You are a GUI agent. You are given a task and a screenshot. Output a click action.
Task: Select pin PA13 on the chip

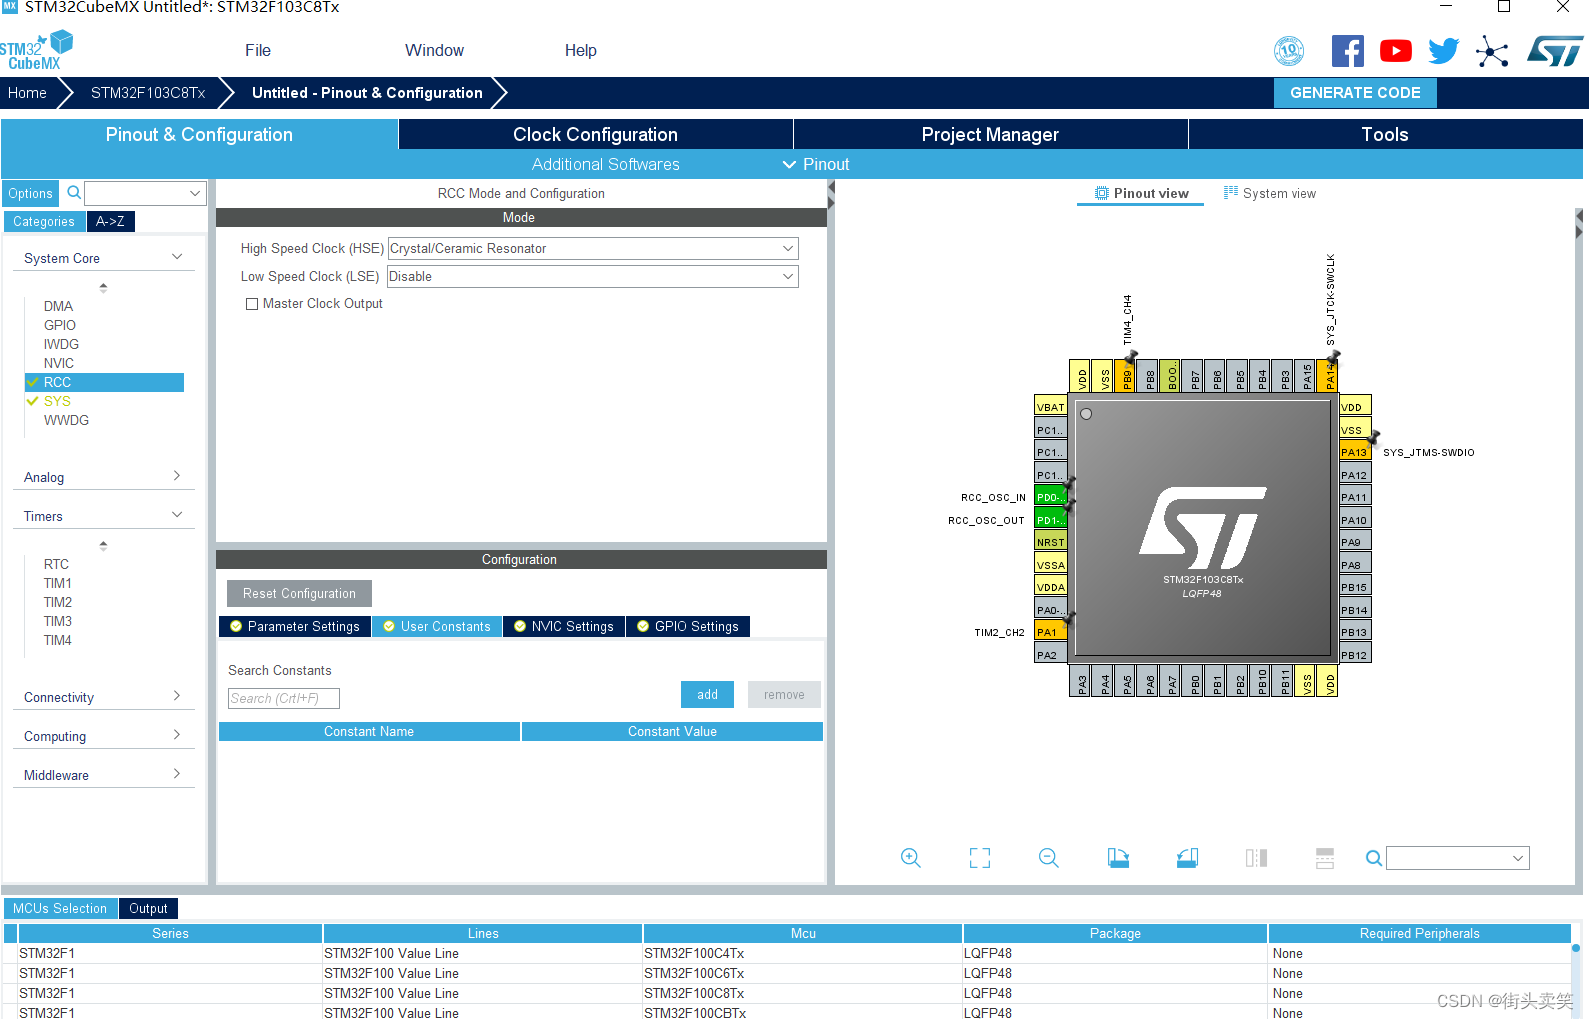coord(1354,452)
